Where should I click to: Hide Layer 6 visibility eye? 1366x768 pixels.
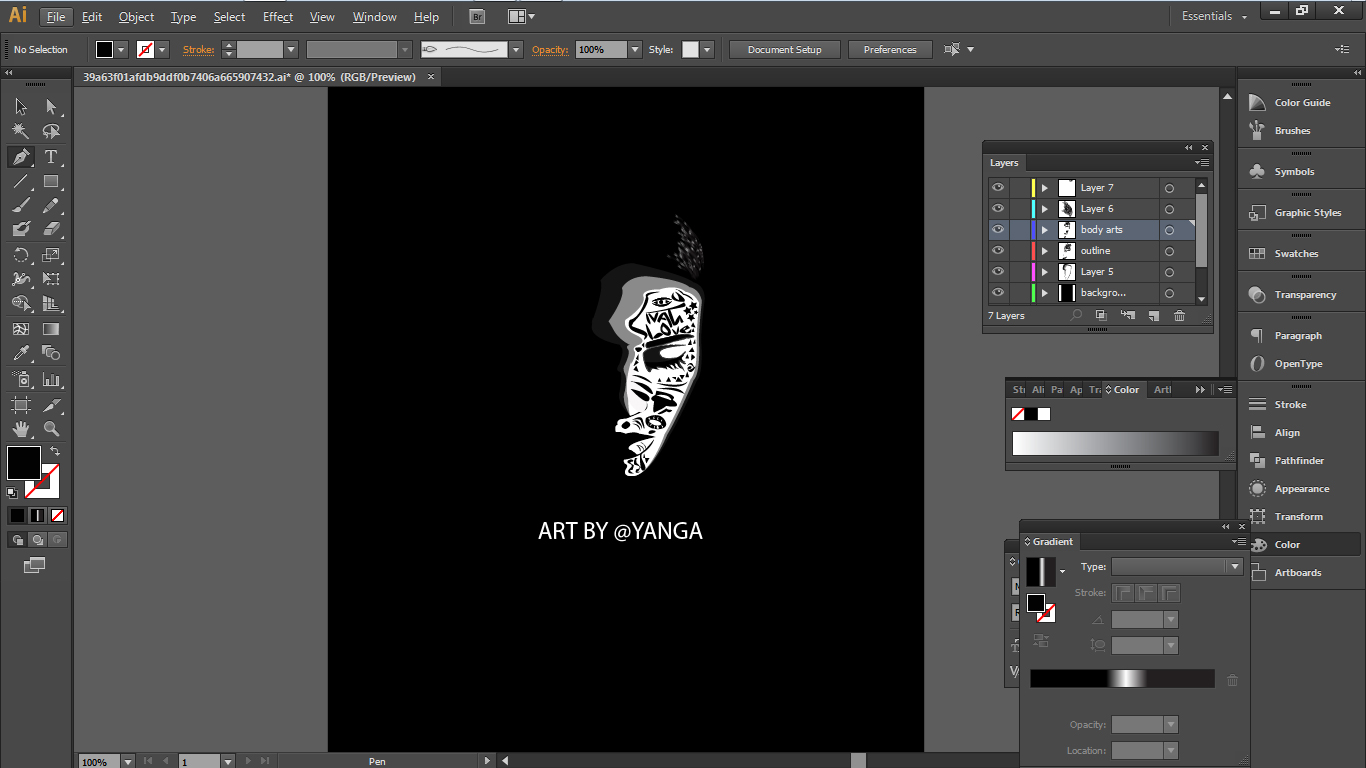point(998,209)
